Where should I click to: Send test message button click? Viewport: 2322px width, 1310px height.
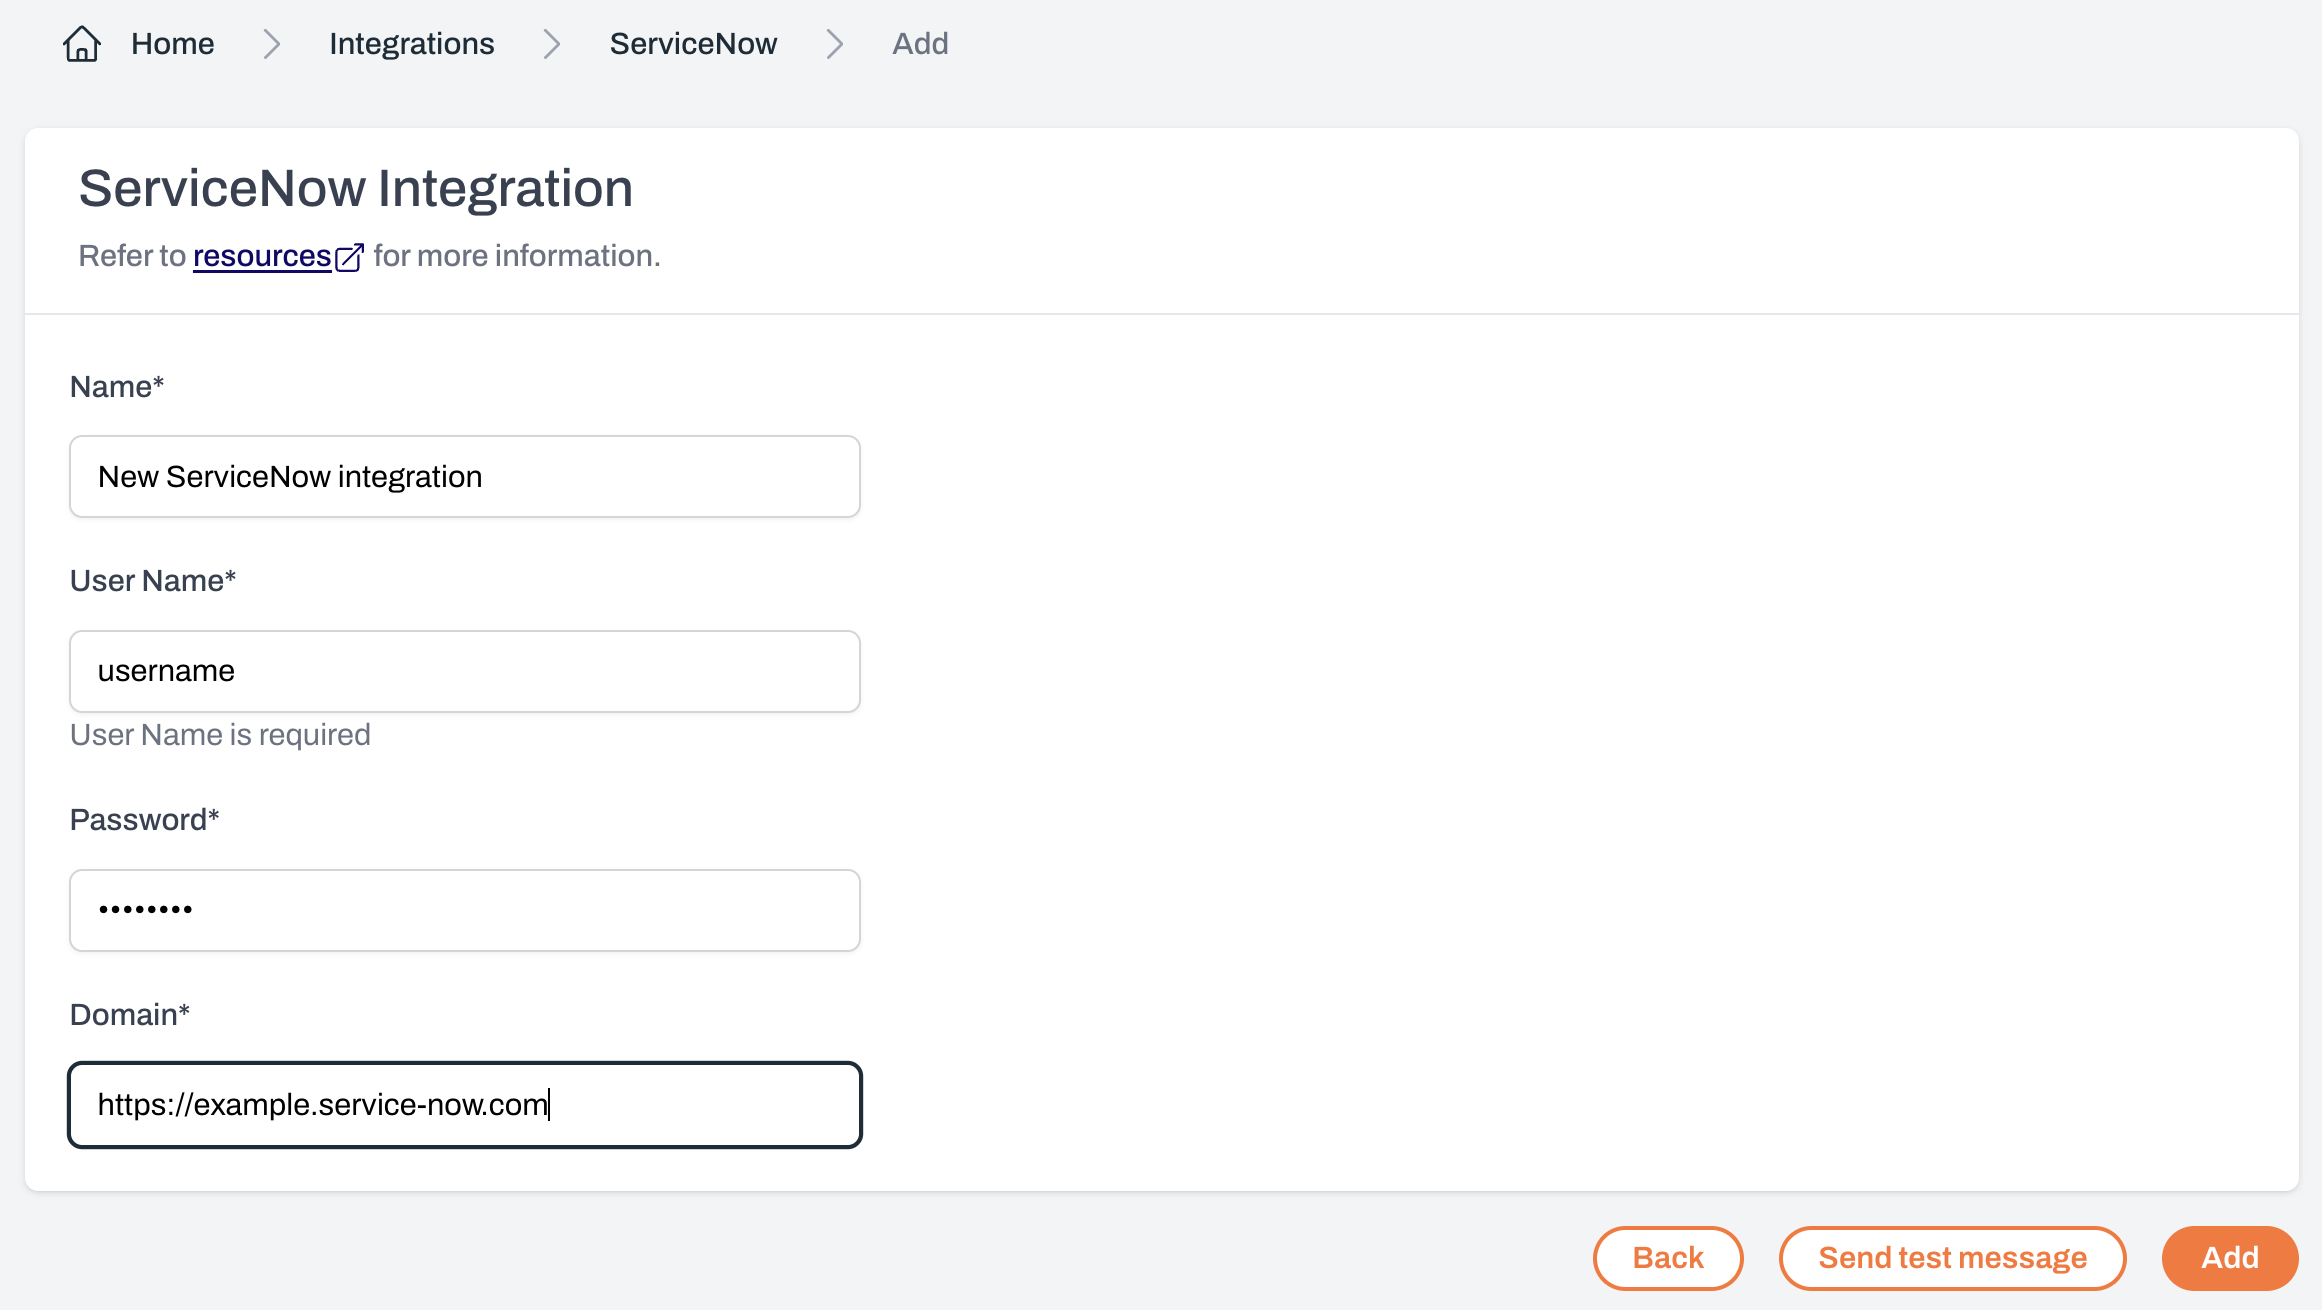(x=1951, y=1258)
